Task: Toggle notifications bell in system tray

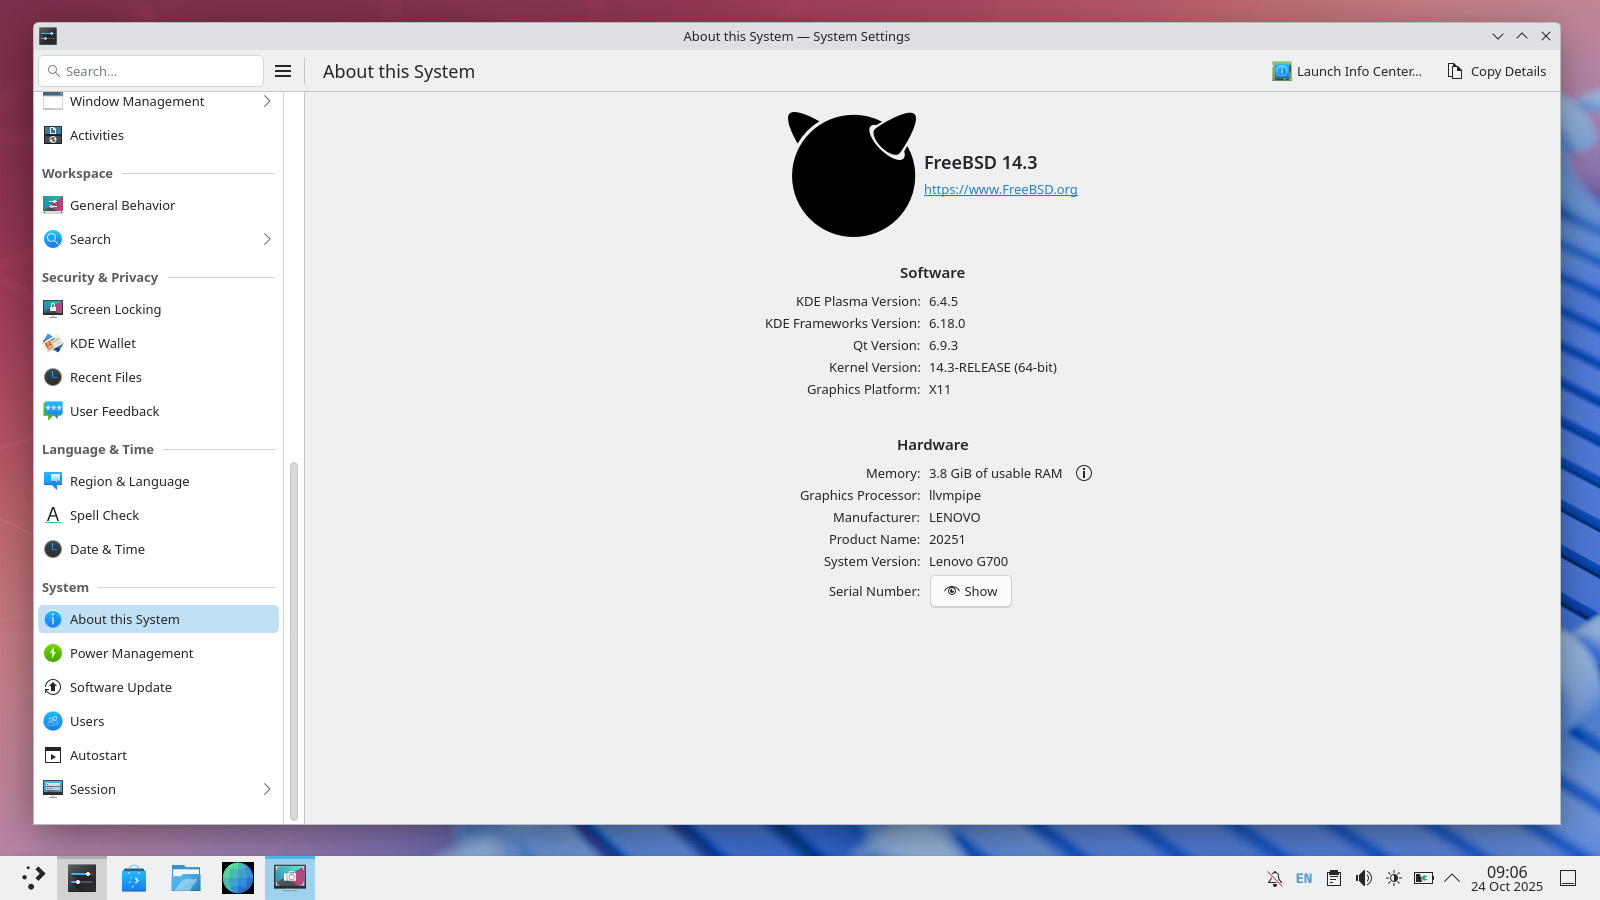Action: (1274, 878)
